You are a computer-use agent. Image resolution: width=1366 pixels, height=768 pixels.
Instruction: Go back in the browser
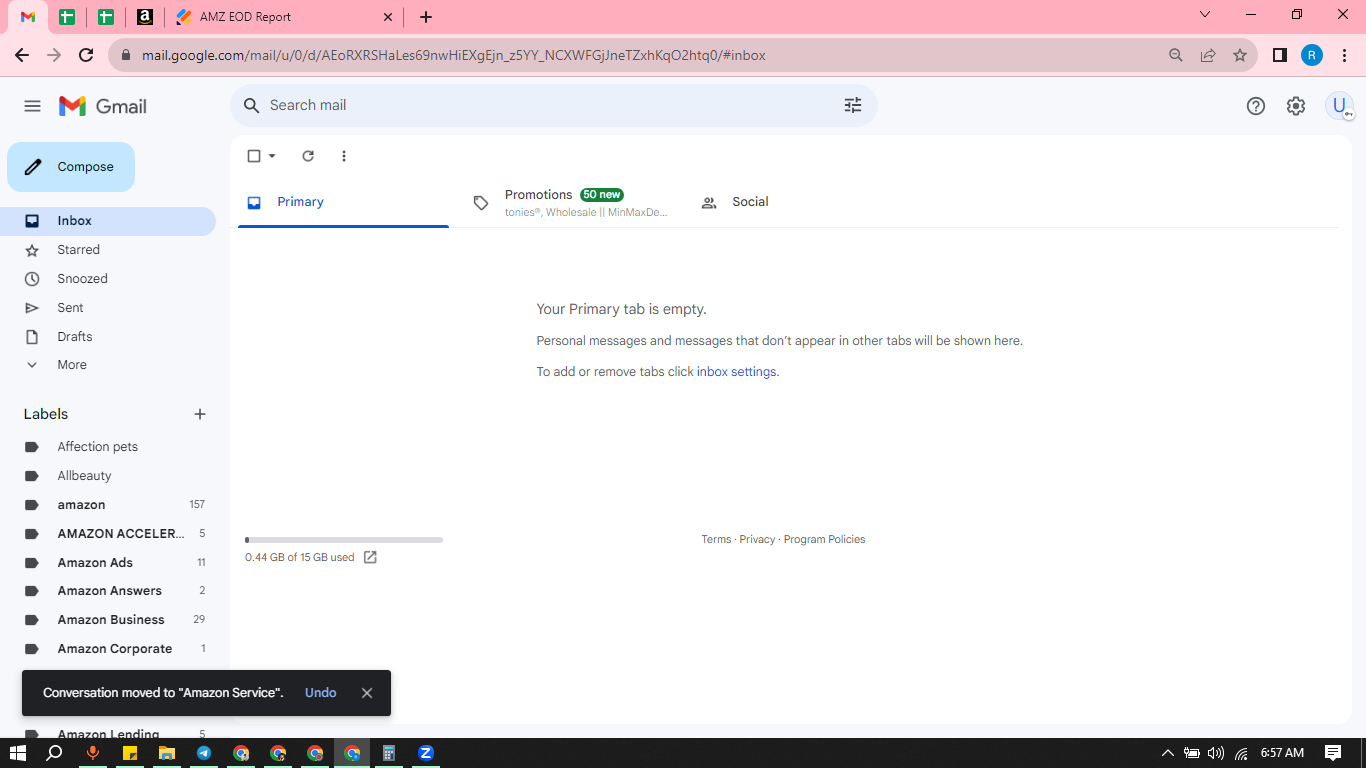click(22, 55)
